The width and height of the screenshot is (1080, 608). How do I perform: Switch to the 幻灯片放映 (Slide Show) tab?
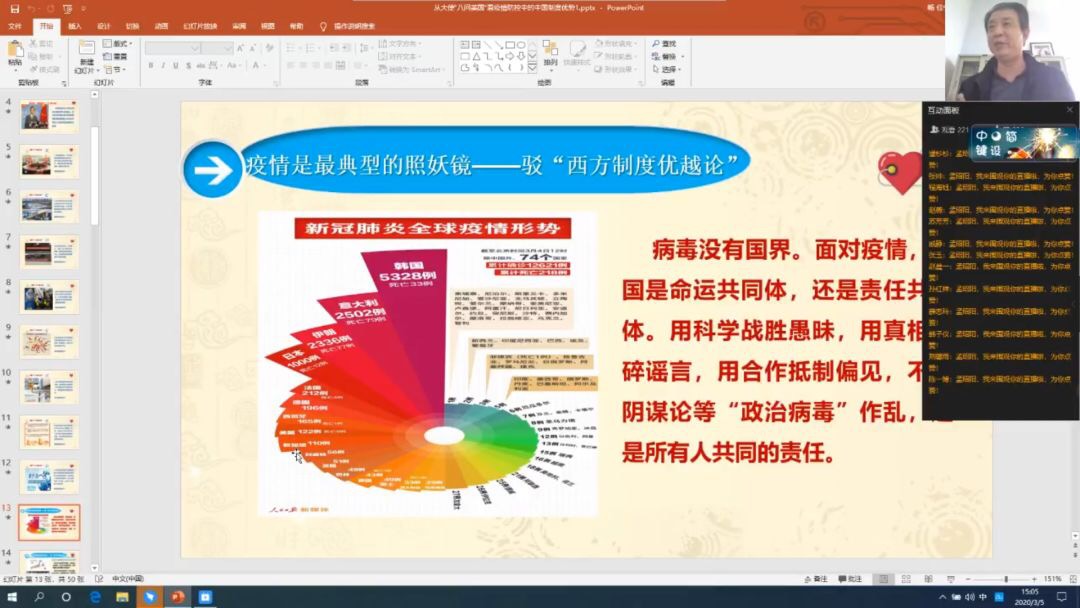click(197, 26)
